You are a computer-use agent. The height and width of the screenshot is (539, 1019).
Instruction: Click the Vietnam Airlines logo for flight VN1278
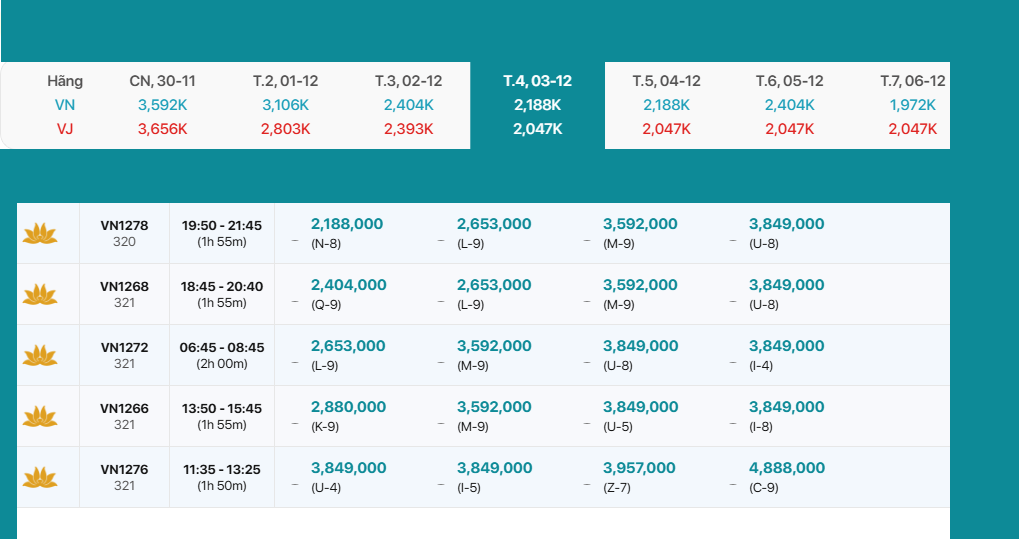[40, 234]
